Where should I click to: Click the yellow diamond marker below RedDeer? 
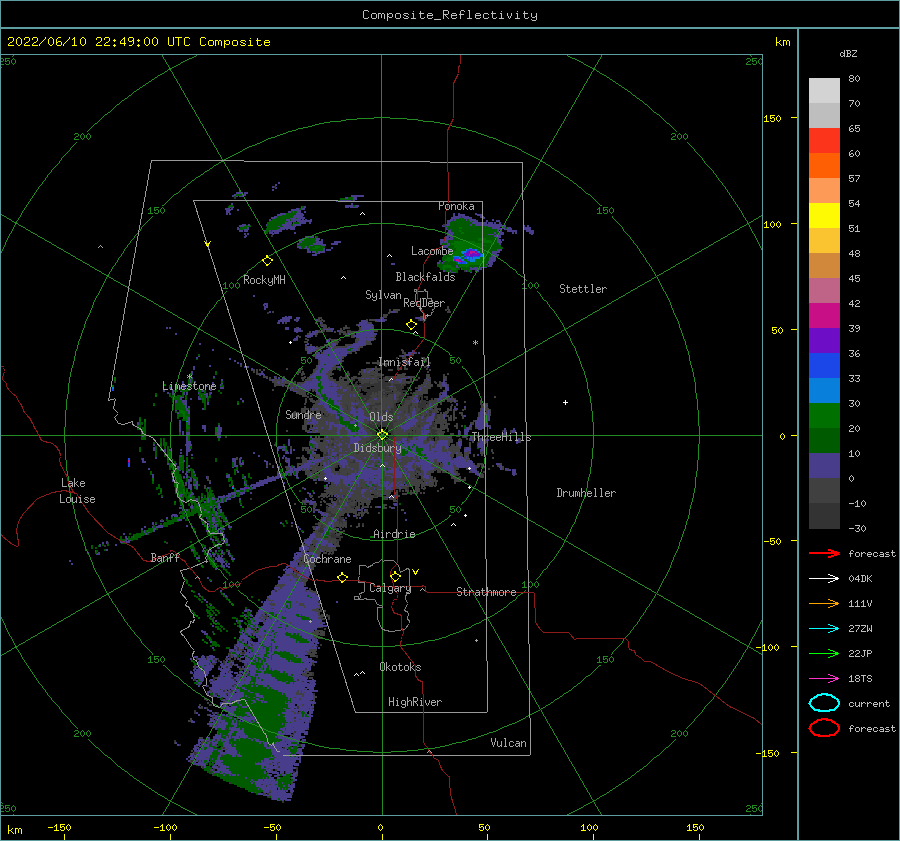411,325
